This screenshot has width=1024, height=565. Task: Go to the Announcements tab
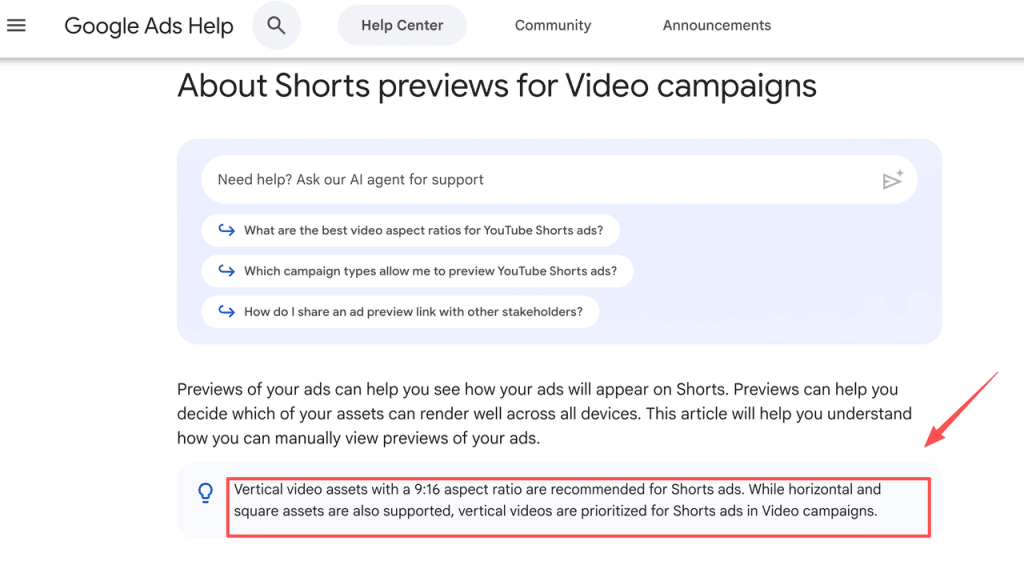[716, 25]
